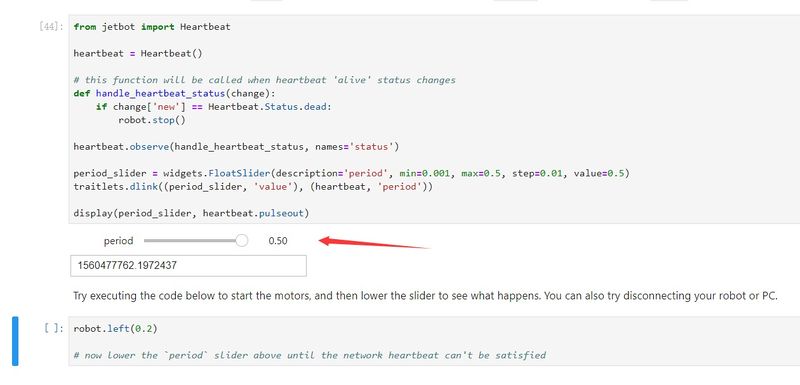
Task: Place cursor in robot.left(0.2) line
Action: [x=115, y=329]
